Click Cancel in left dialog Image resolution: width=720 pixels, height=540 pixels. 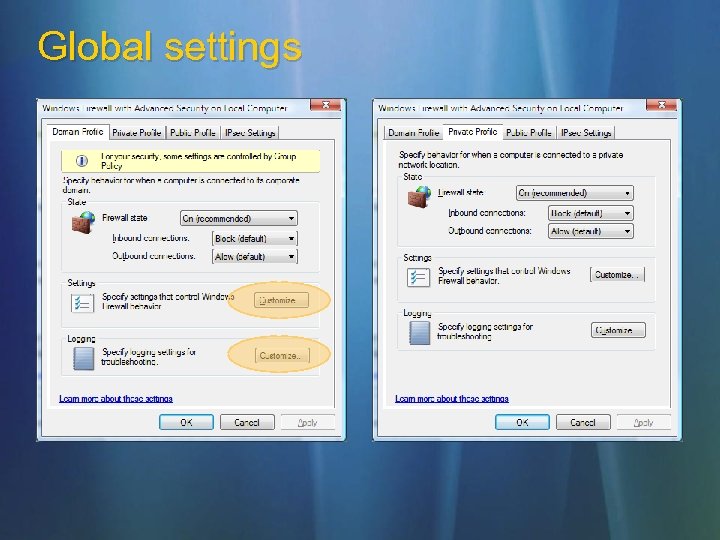[248, 422]
